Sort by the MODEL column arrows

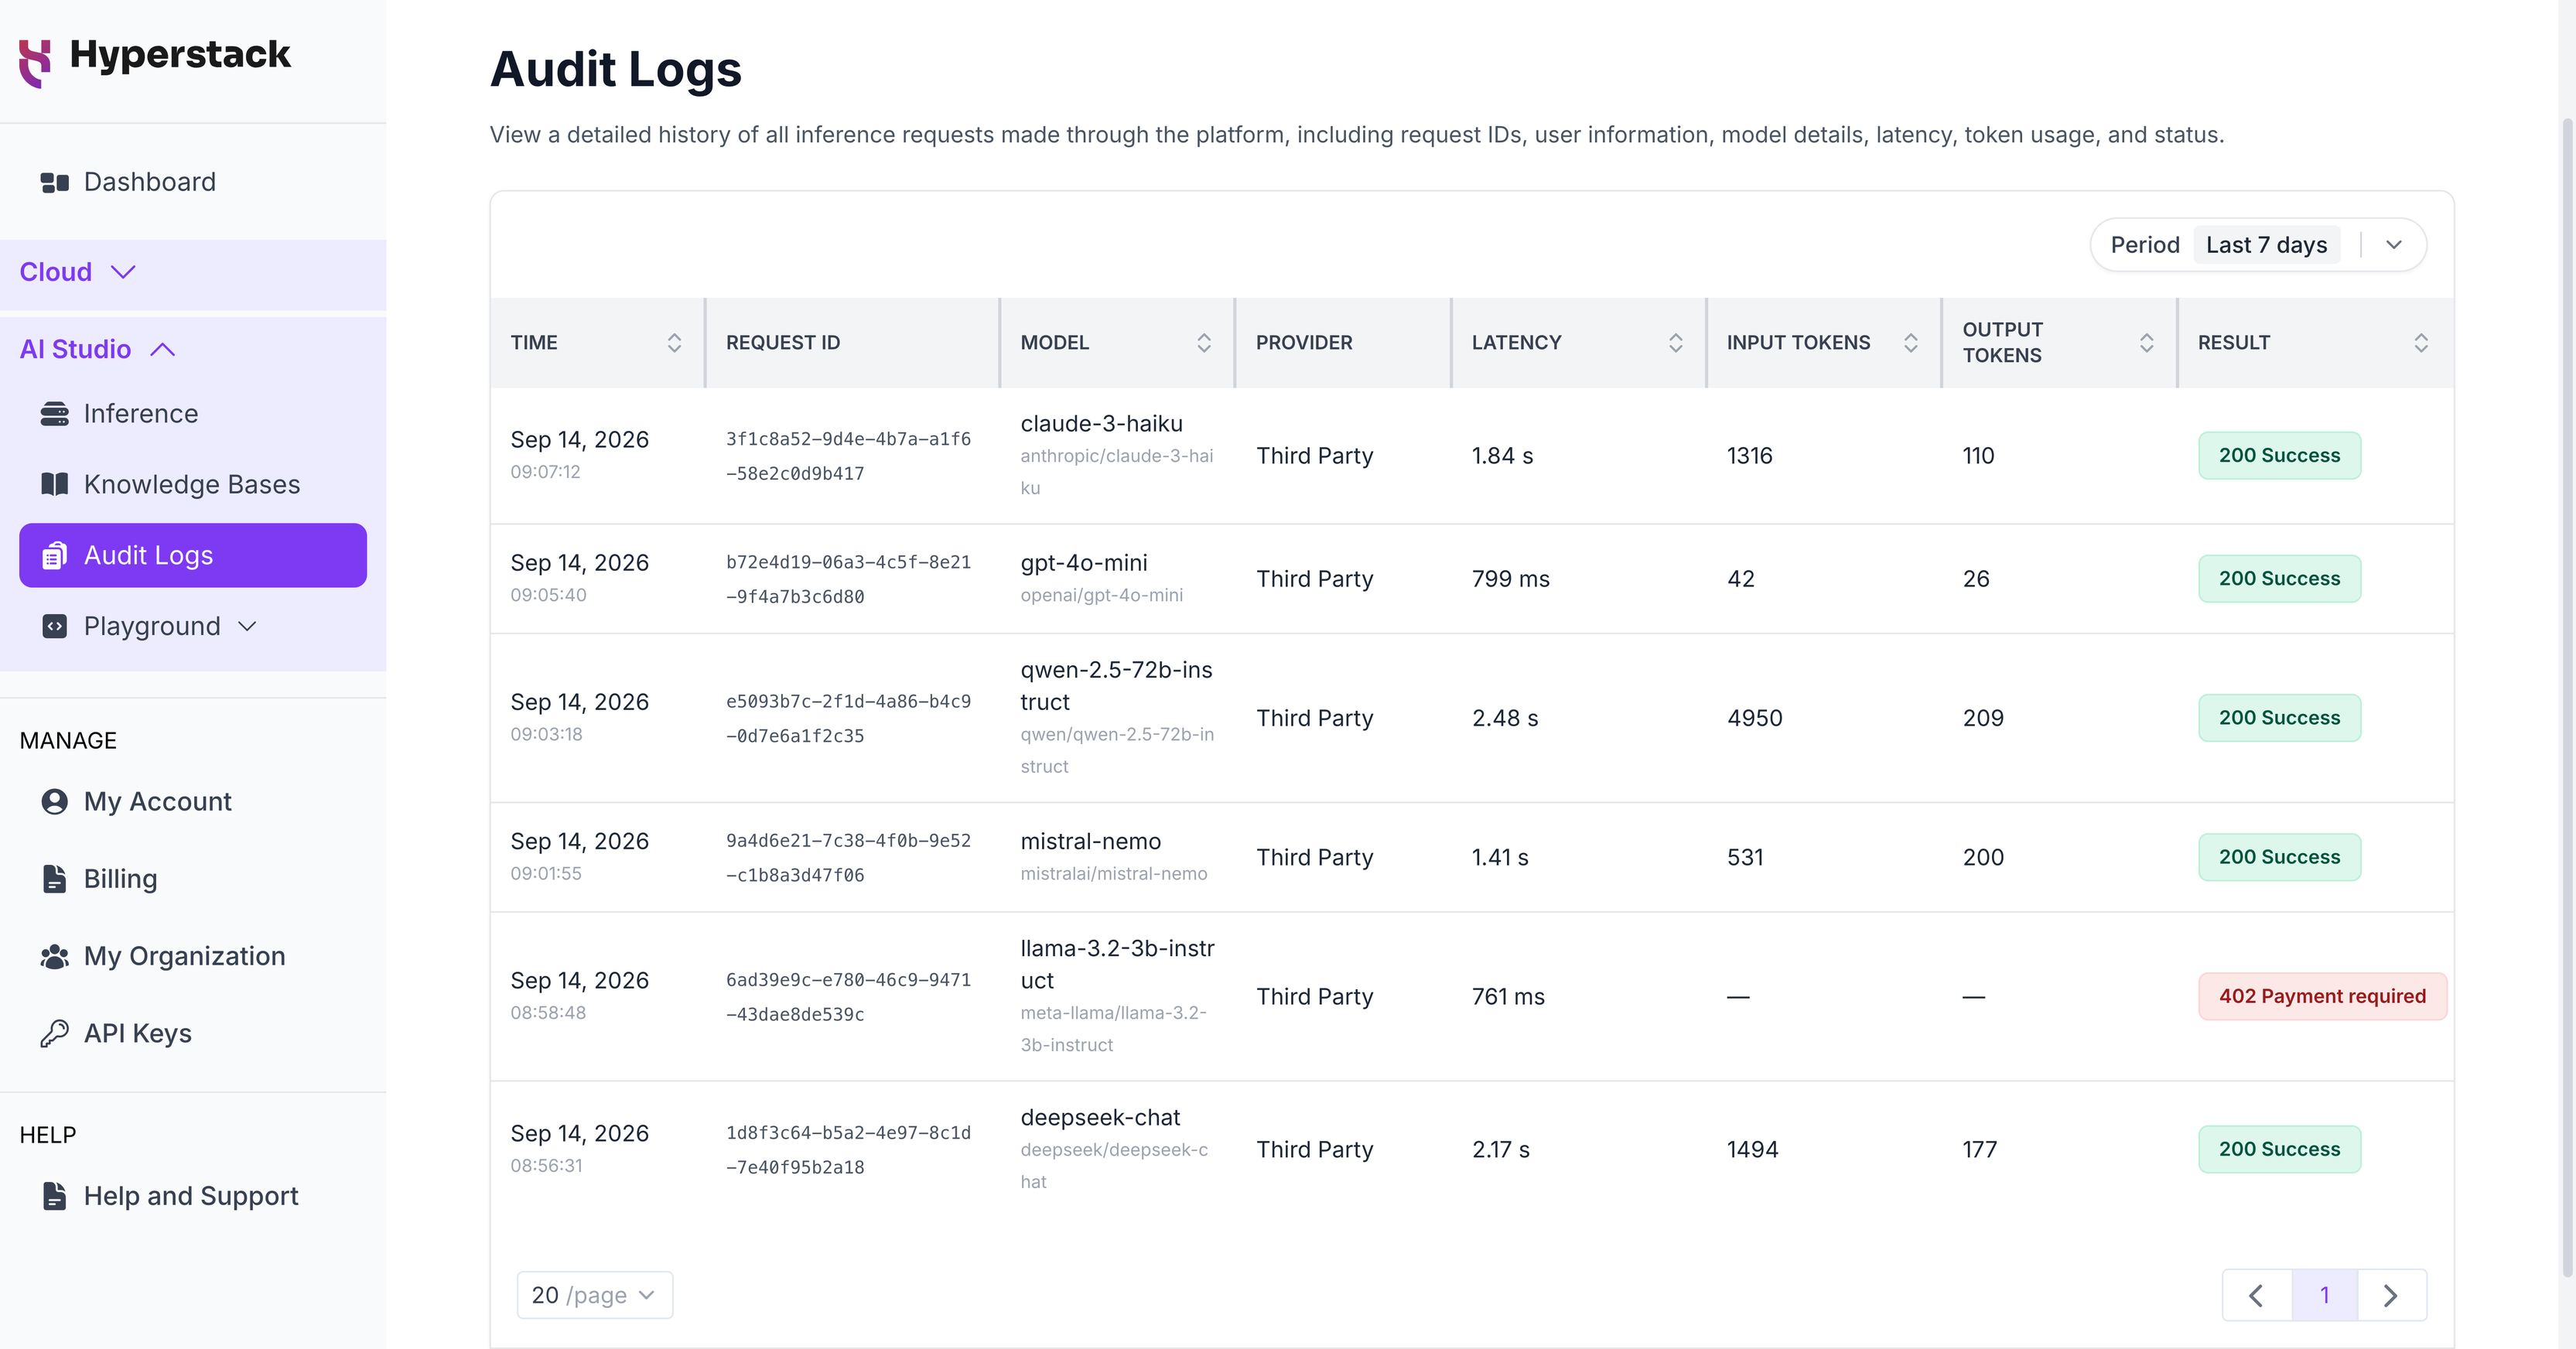(1204, 343)
